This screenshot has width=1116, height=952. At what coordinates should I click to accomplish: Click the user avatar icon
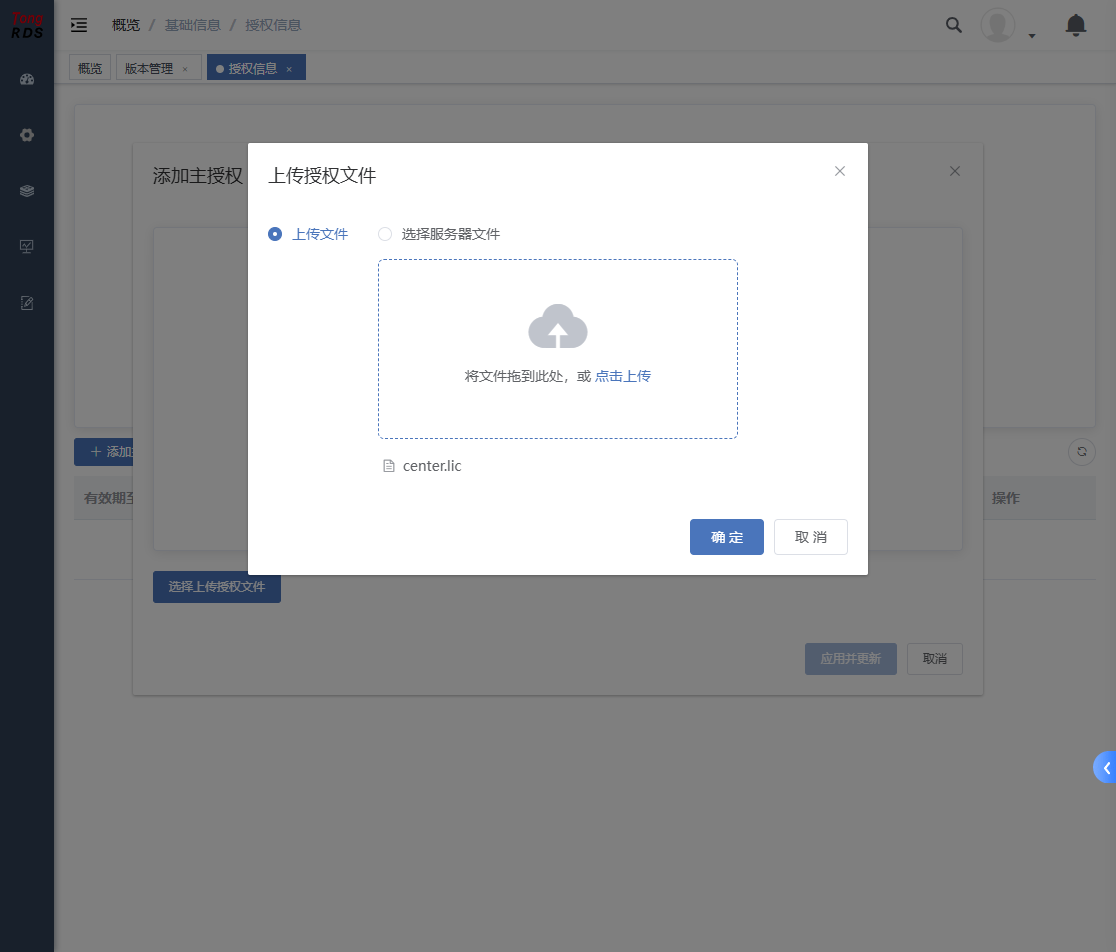[998, 26]
